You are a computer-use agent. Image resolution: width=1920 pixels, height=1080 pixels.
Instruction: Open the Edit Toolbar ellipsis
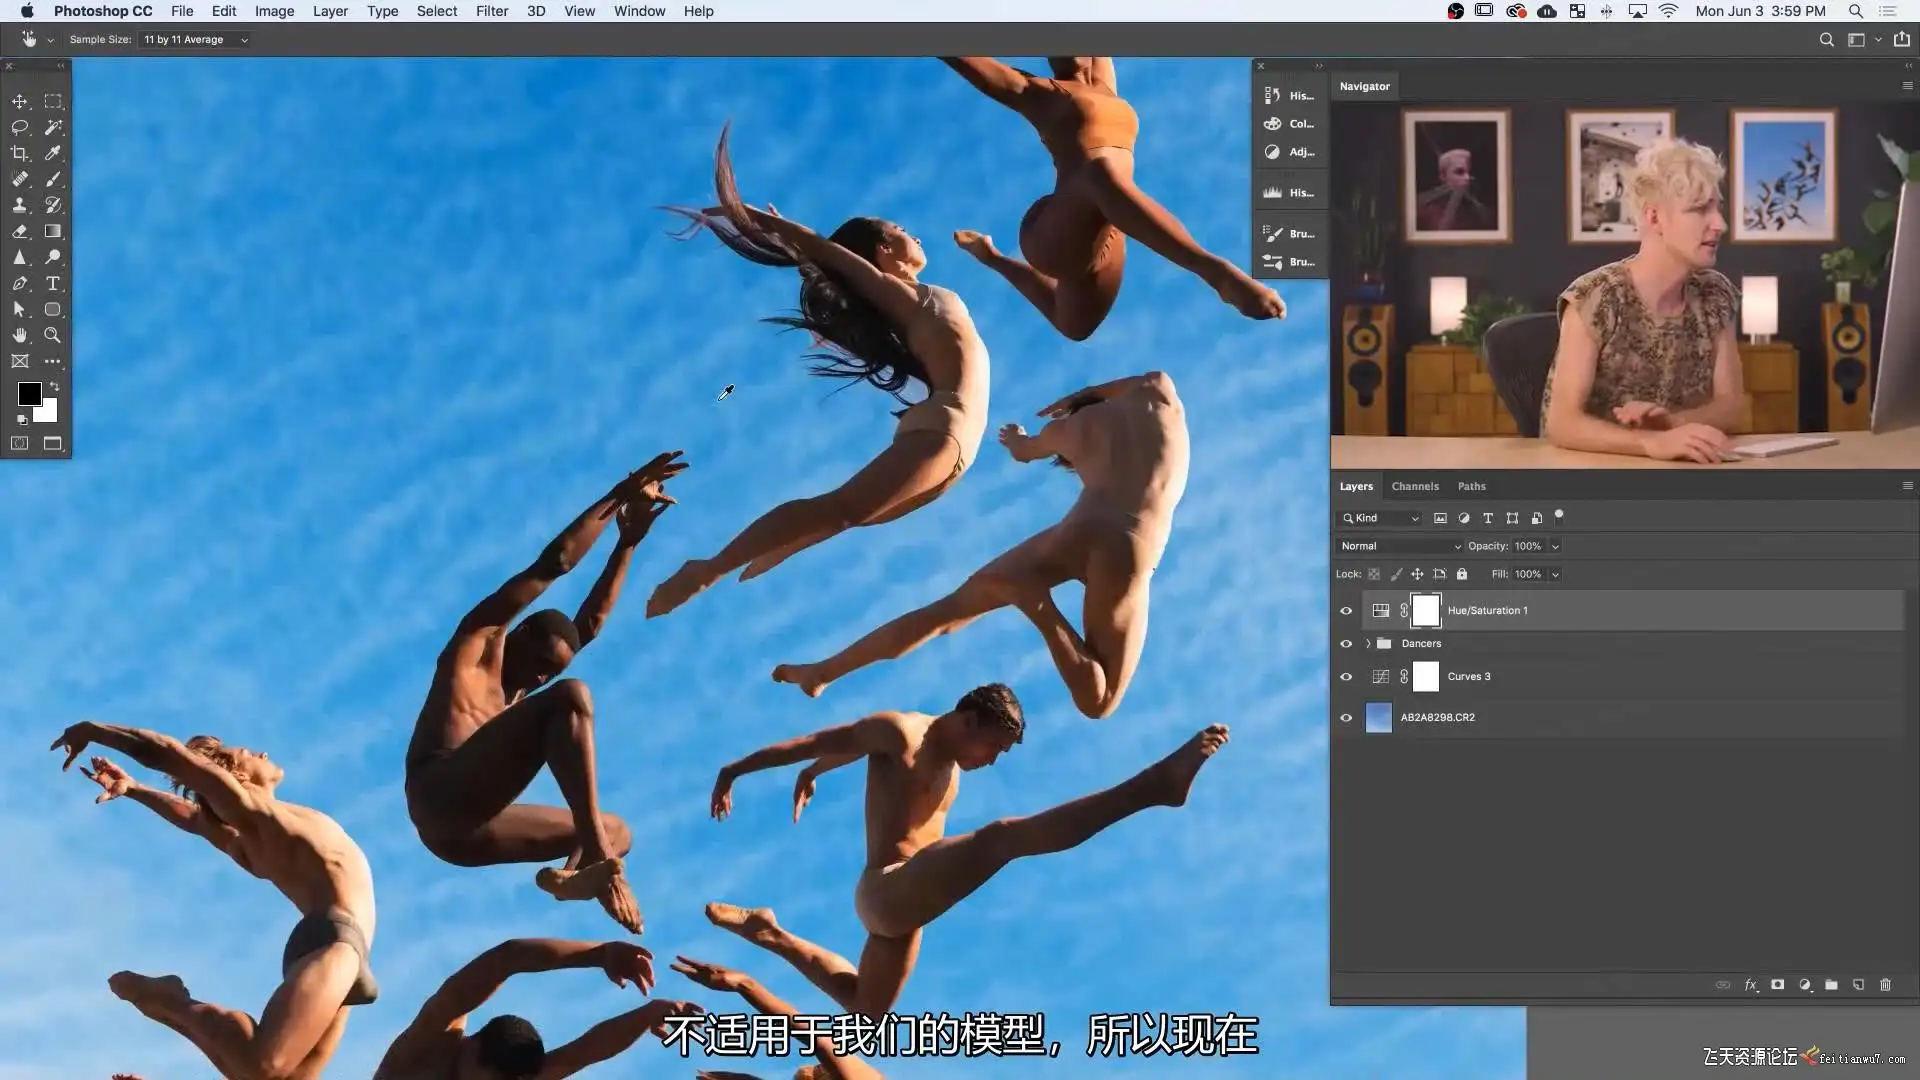point(53,361)
